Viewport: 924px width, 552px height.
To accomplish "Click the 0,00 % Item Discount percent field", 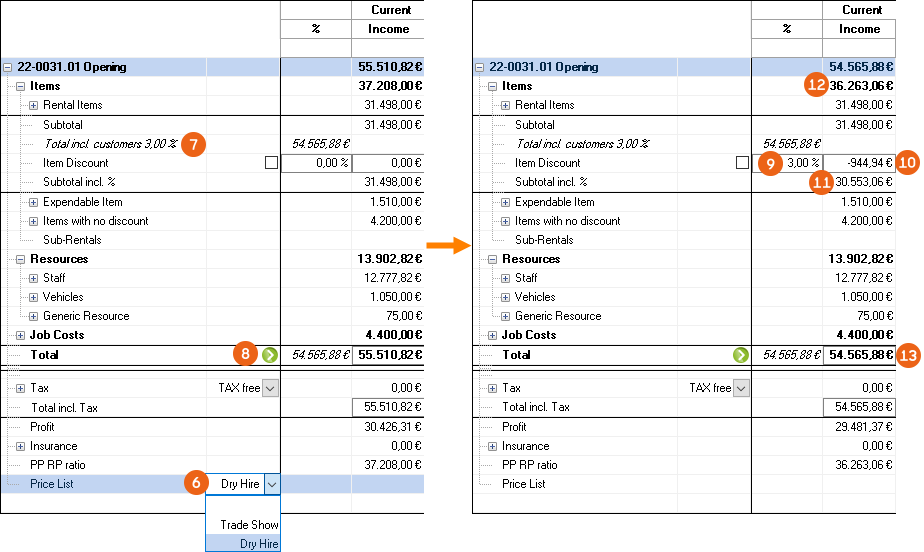I will click(316, 163).
